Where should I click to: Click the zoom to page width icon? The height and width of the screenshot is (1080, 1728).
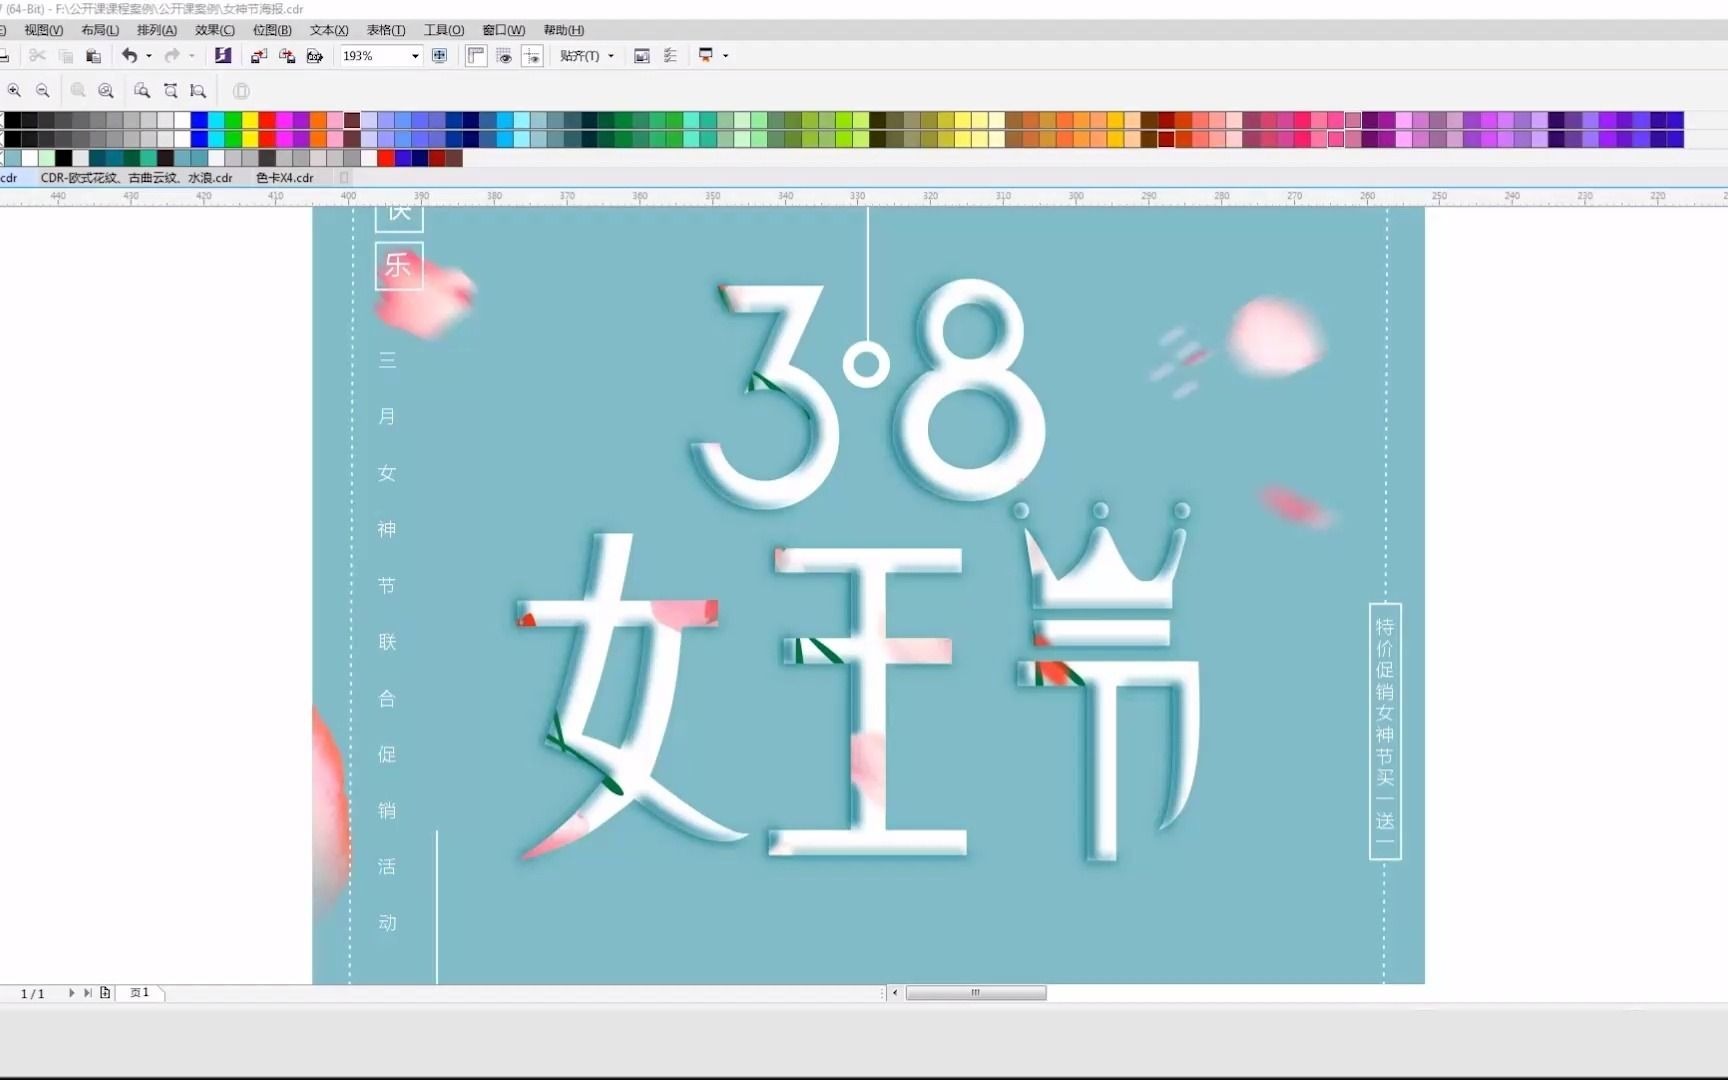click(x=170, y=91)
